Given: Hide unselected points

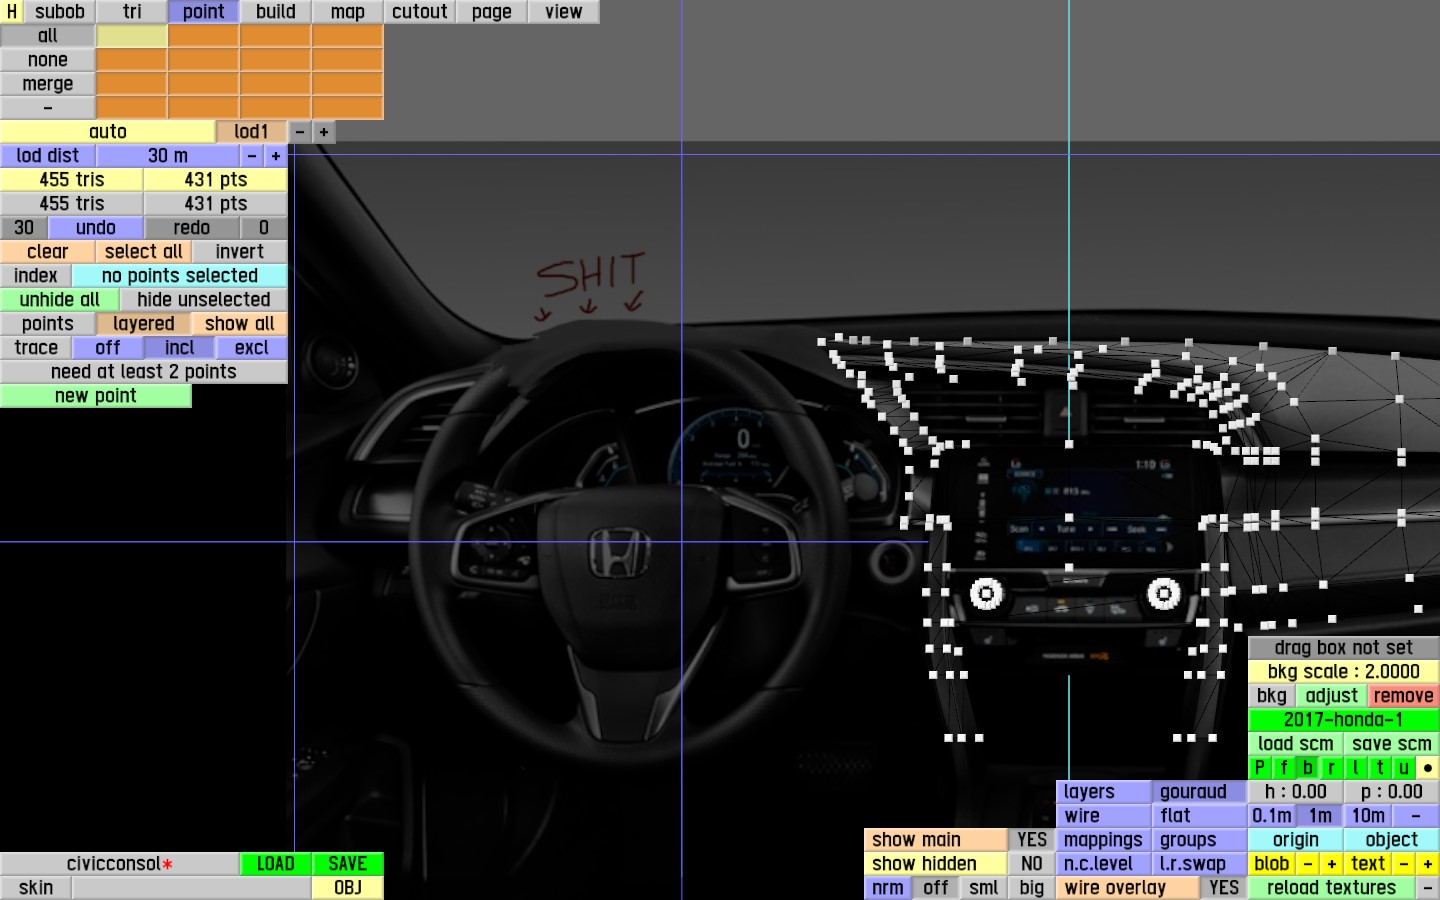Looking at the screenshot, I should point(204,300).
